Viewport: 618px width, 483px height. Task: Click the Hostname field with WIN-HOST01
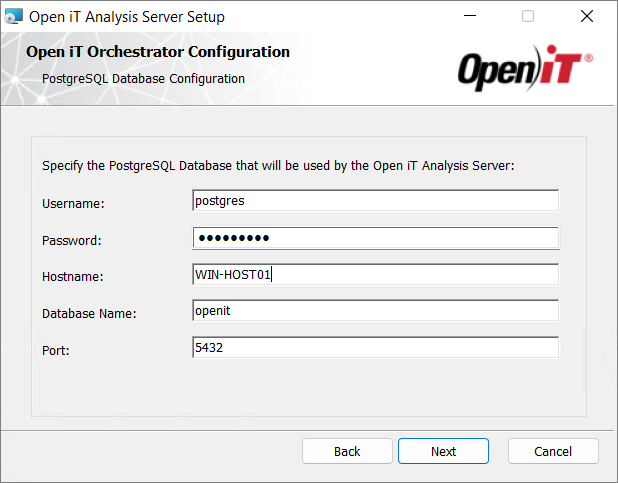pyautogui.click(x=376, y=274)
